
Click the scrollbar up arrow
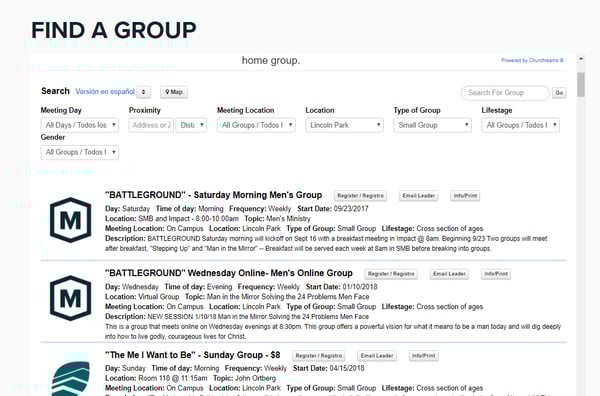(581, 59)
